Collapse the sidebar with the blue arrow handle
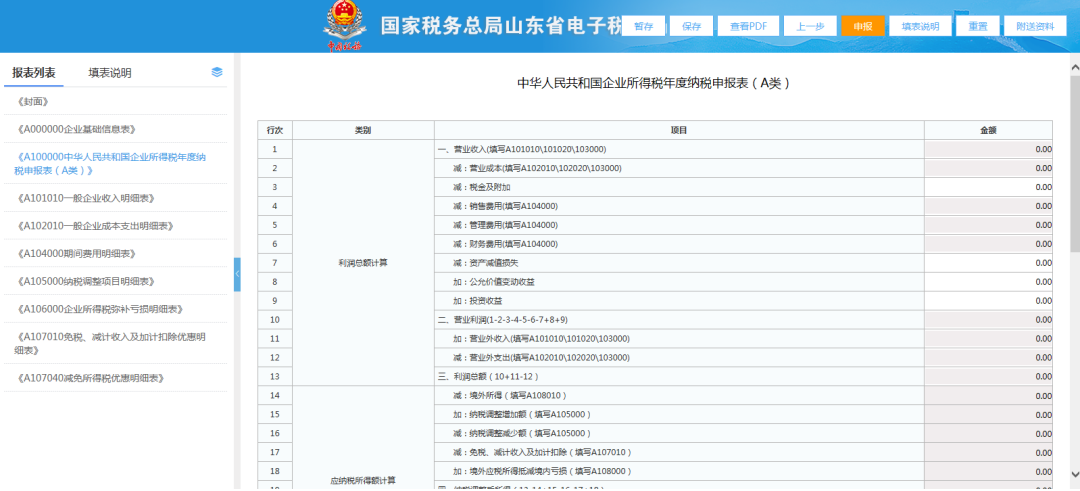 tap(238, 274)
